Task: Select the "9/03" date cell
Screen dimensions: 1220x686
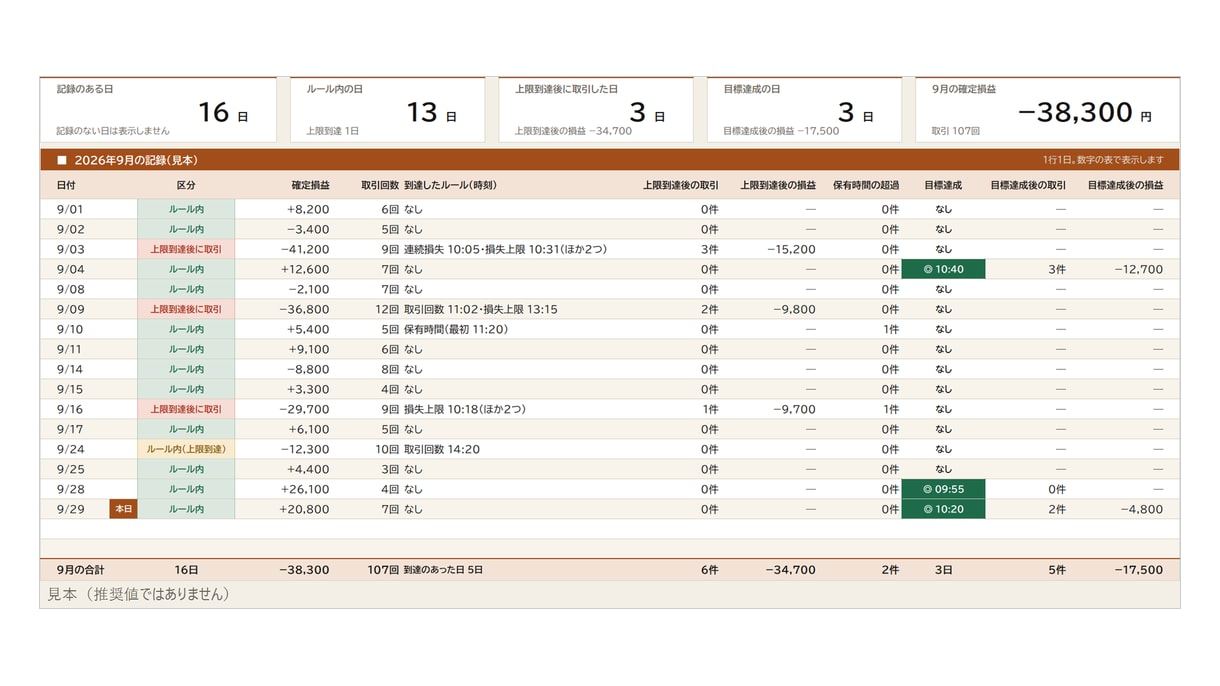Action: pos(70,249)
